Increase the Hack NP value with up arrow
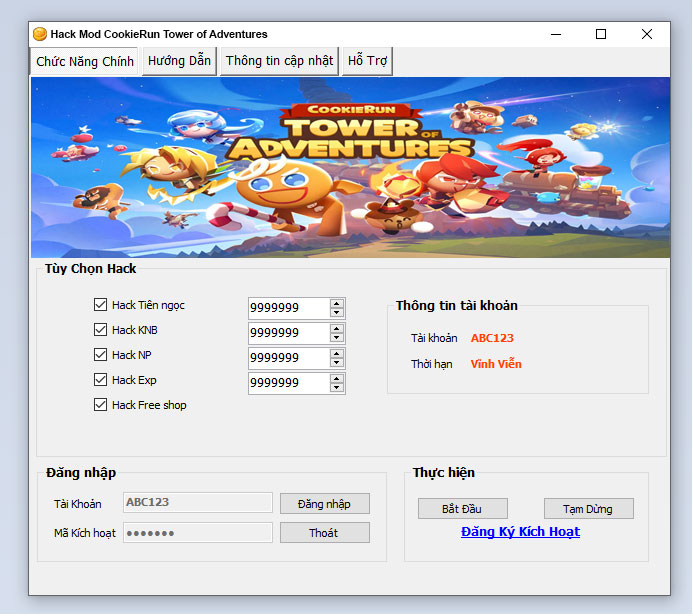Viewport: 693px width, 616px height. coord(337,354)
